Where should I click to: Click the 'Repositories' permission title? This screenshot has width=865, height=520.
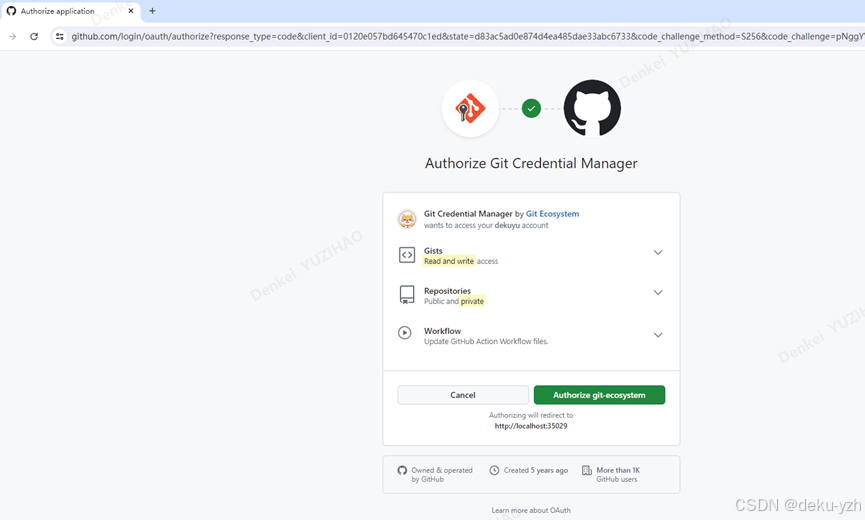(x=447, y=291)
